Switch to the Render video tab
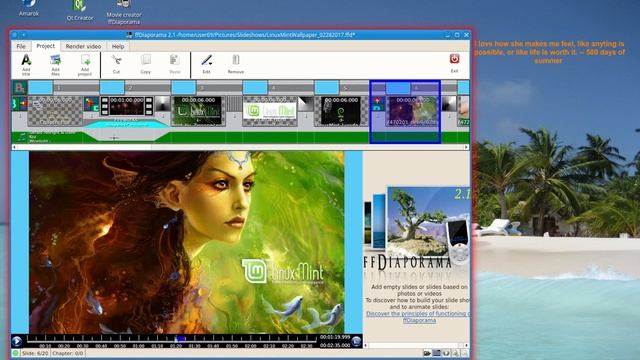 (83, 46)
